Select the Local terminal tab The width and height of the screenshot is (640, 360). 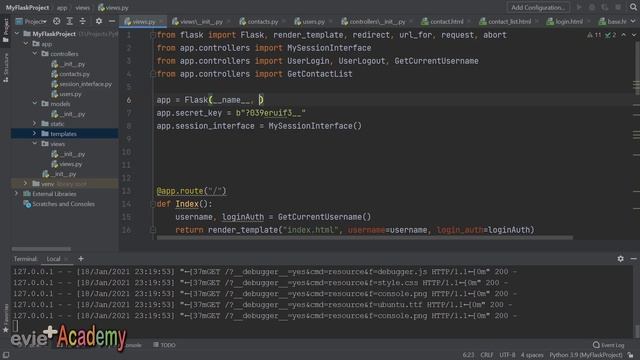(53, 259)
